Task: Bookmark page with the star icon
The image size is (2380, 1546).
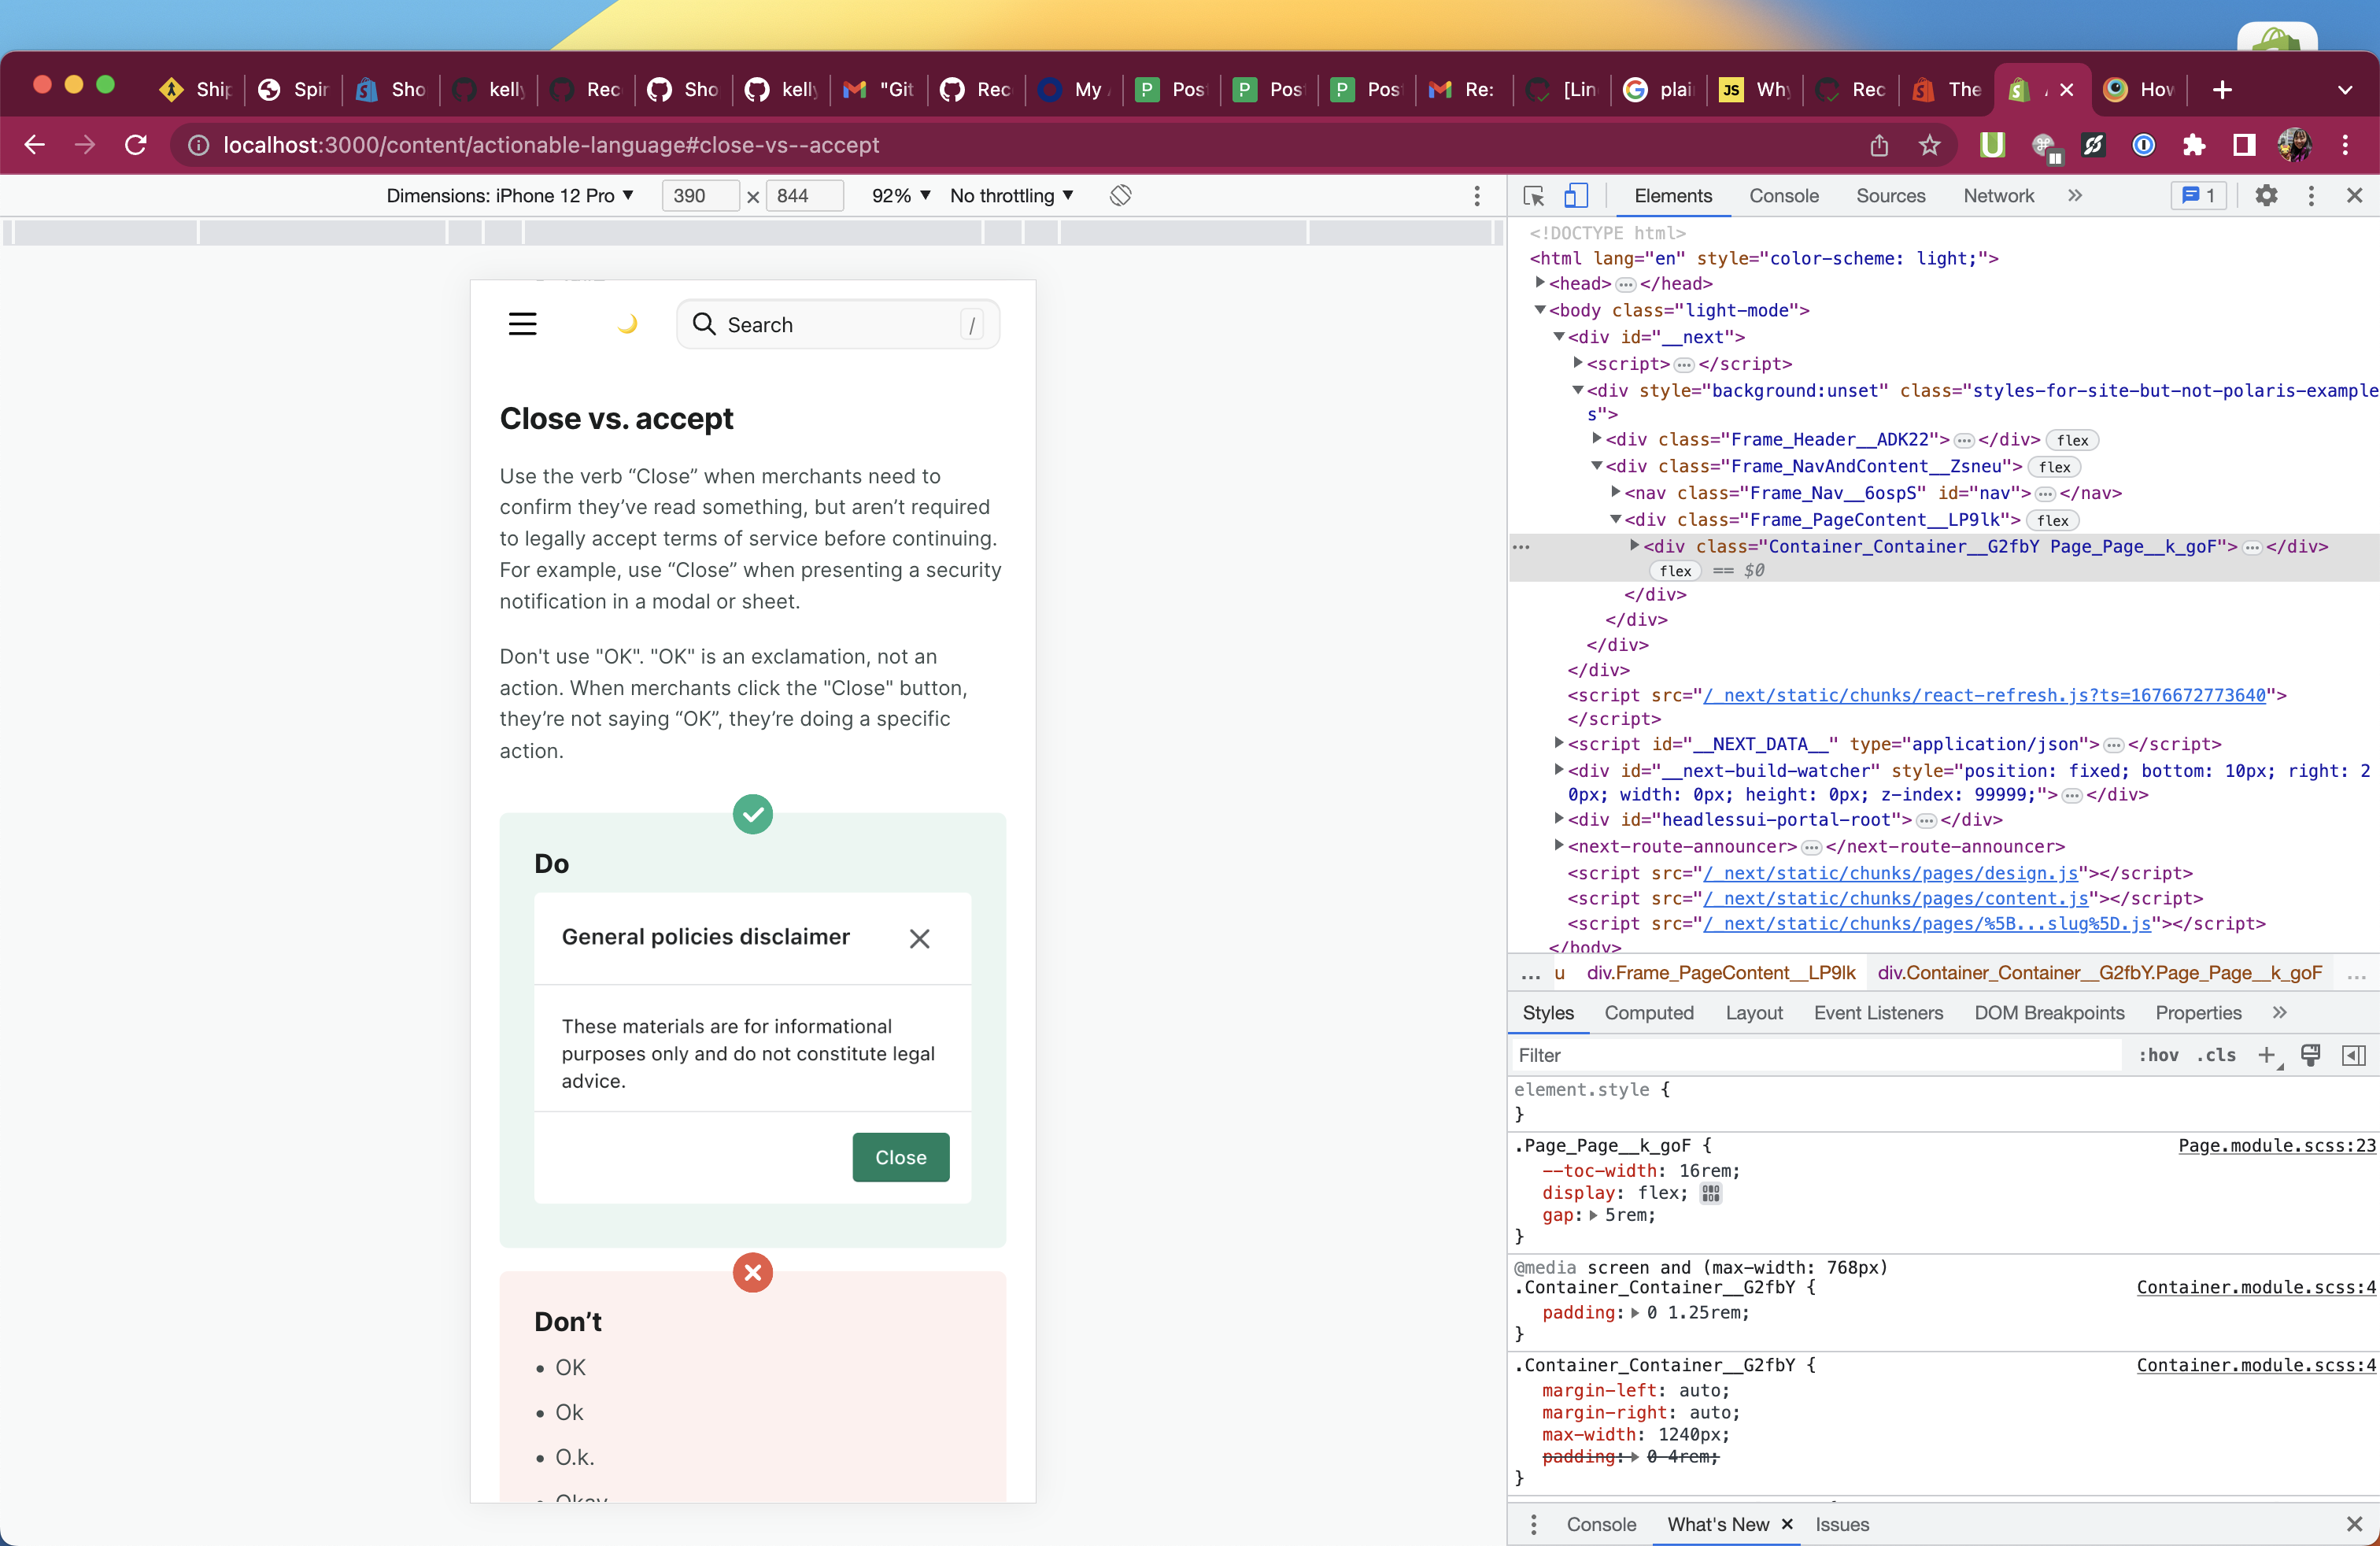Action: click(1929, 146)
